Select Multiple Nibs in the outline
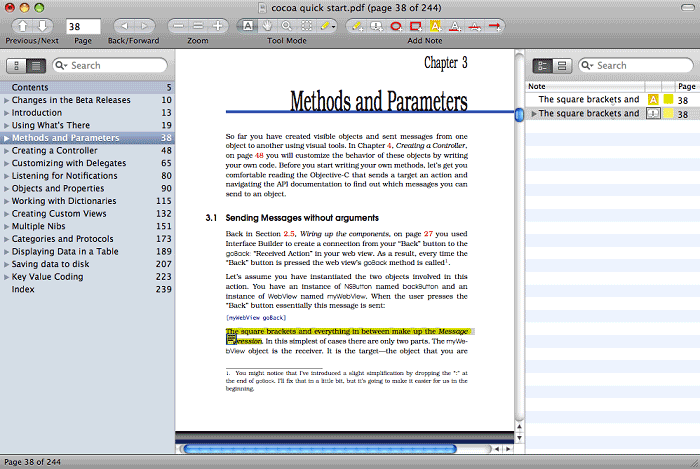The width and height of the screenshot is (700, 469). point(87,226)
